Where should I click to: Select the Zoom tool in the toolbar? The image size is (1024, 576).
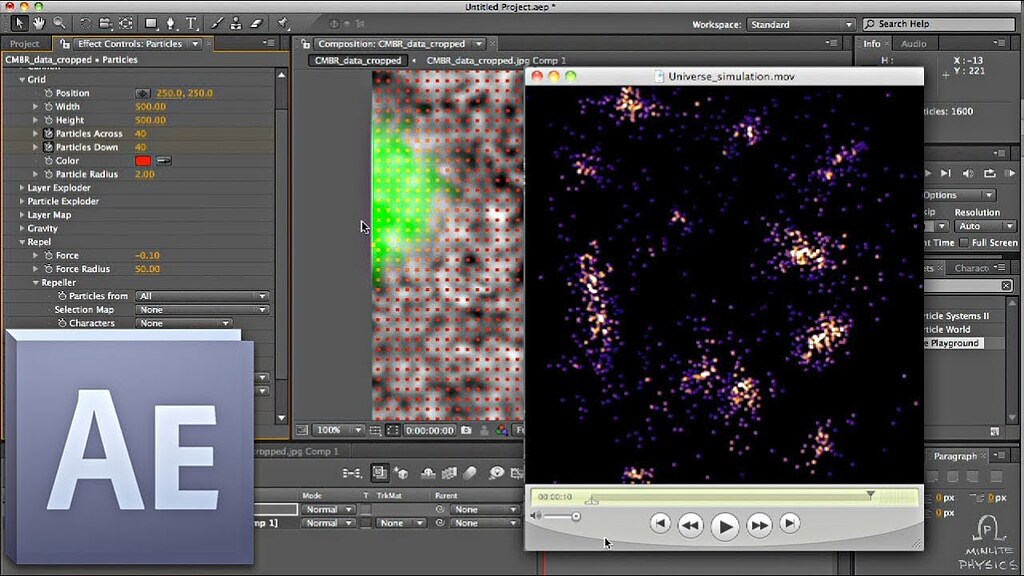[58, 21]
